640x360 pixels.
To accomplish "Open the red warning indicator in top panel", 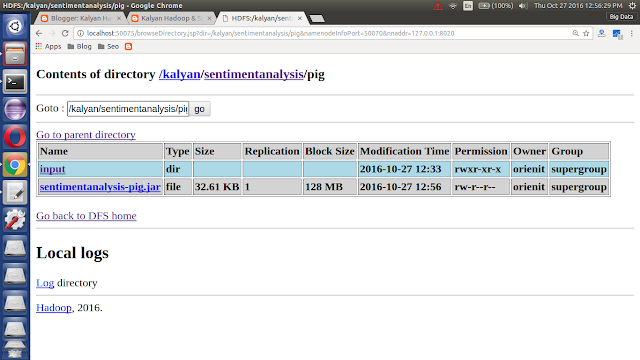I will [438, 6].
